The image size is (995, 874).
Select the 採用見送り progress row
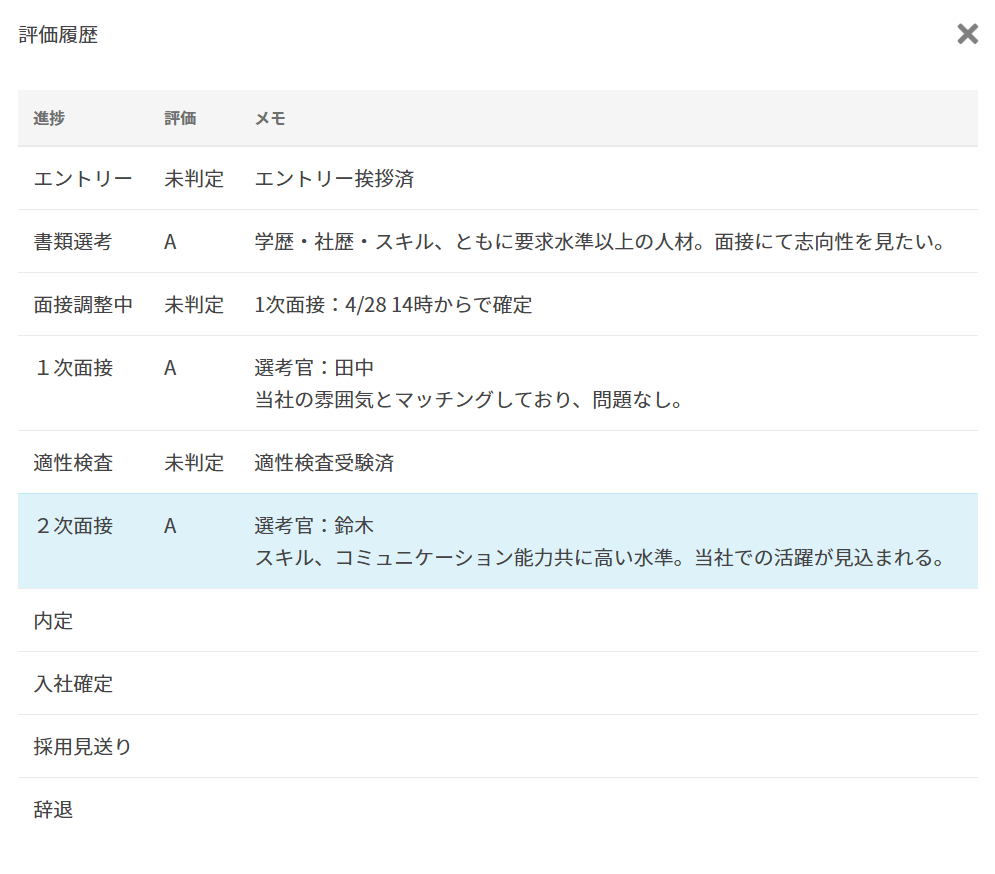(x=83, y=747)
